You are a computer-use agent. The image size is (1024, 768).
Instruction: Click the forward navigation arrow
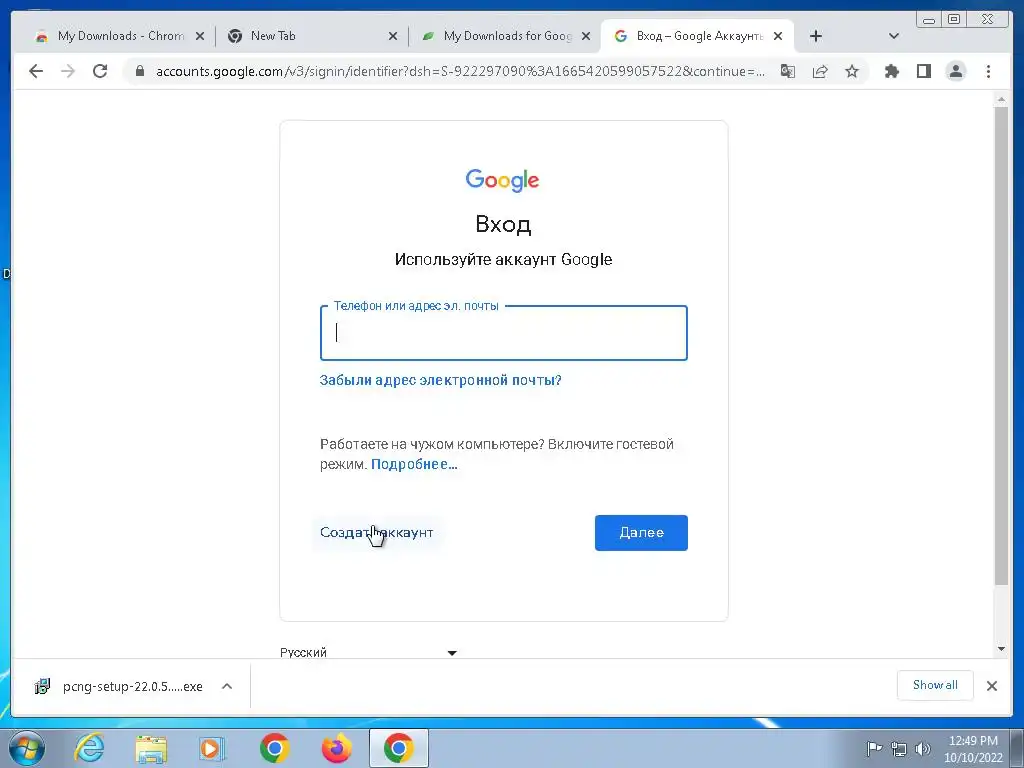pyautogui.click(x=68, y=71)
